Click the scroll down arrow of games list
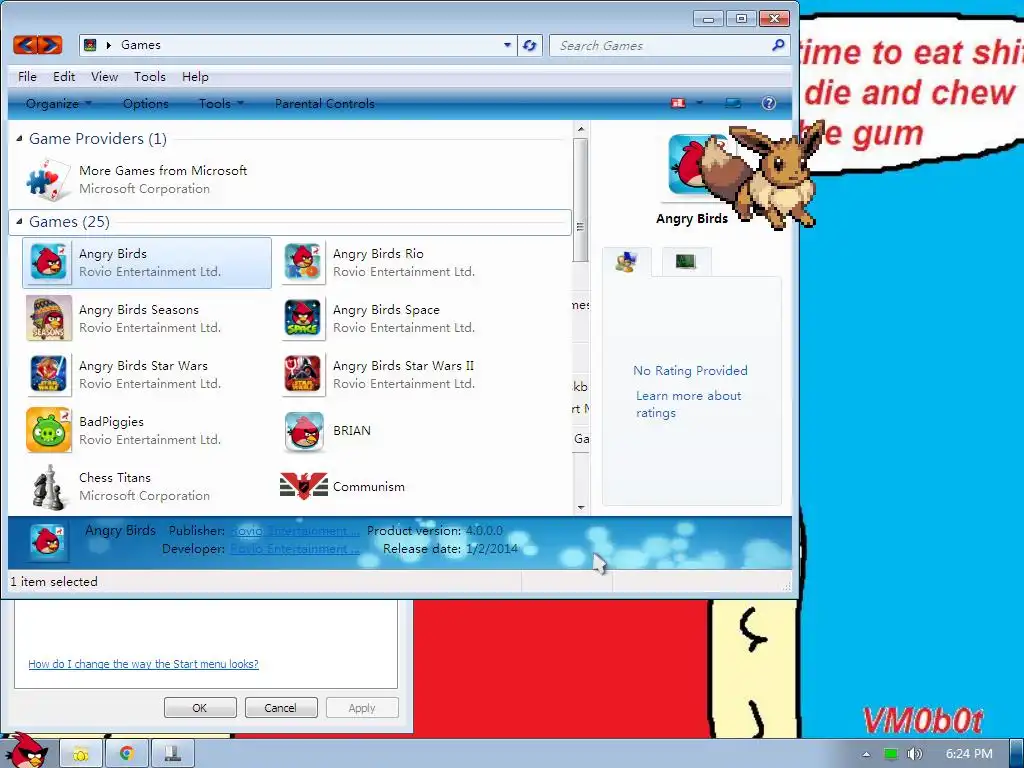The width and height of the screenshot is (1024, 768). click(581, 507)
